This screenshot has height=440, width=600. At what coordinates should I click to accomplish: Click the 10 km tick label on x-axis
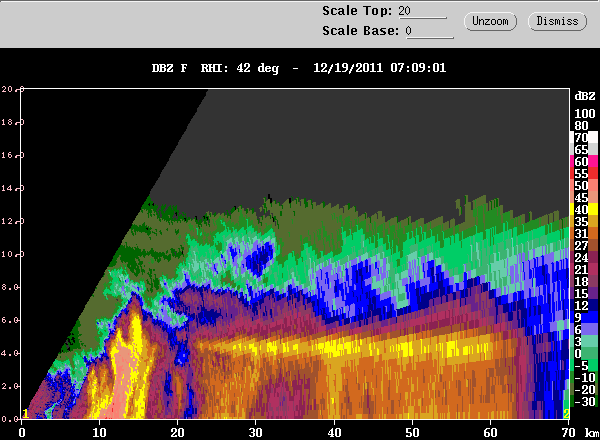[99, 433]
